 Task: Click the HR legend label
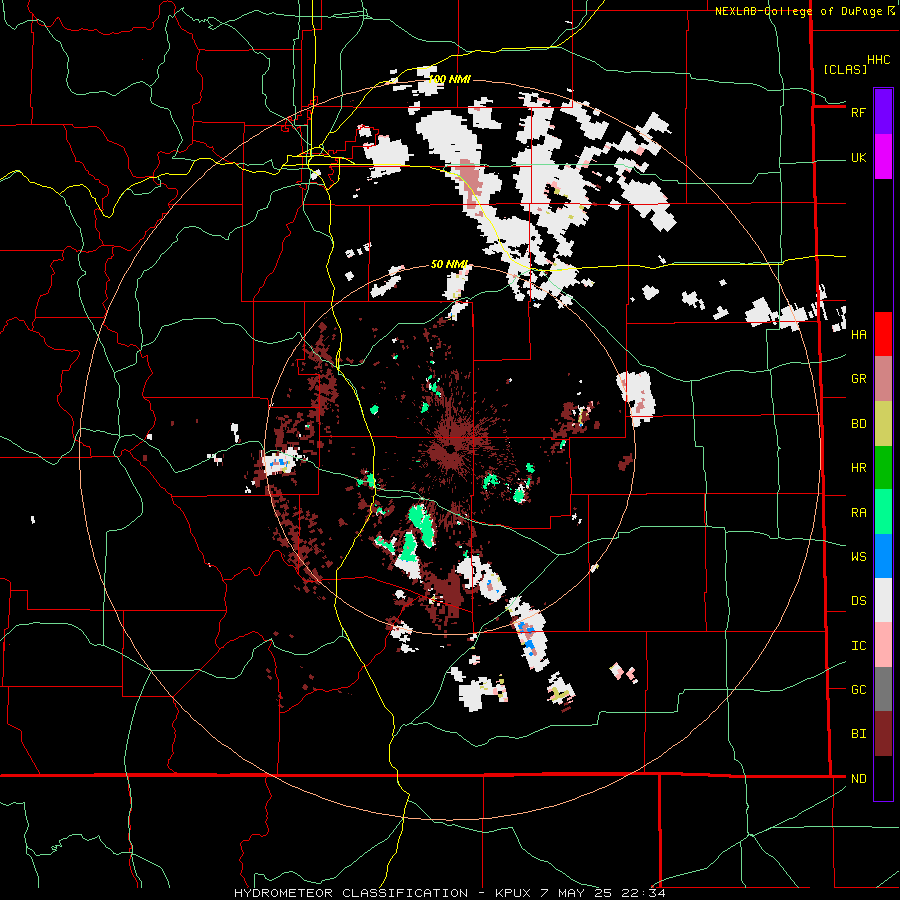tap(858, 468)
